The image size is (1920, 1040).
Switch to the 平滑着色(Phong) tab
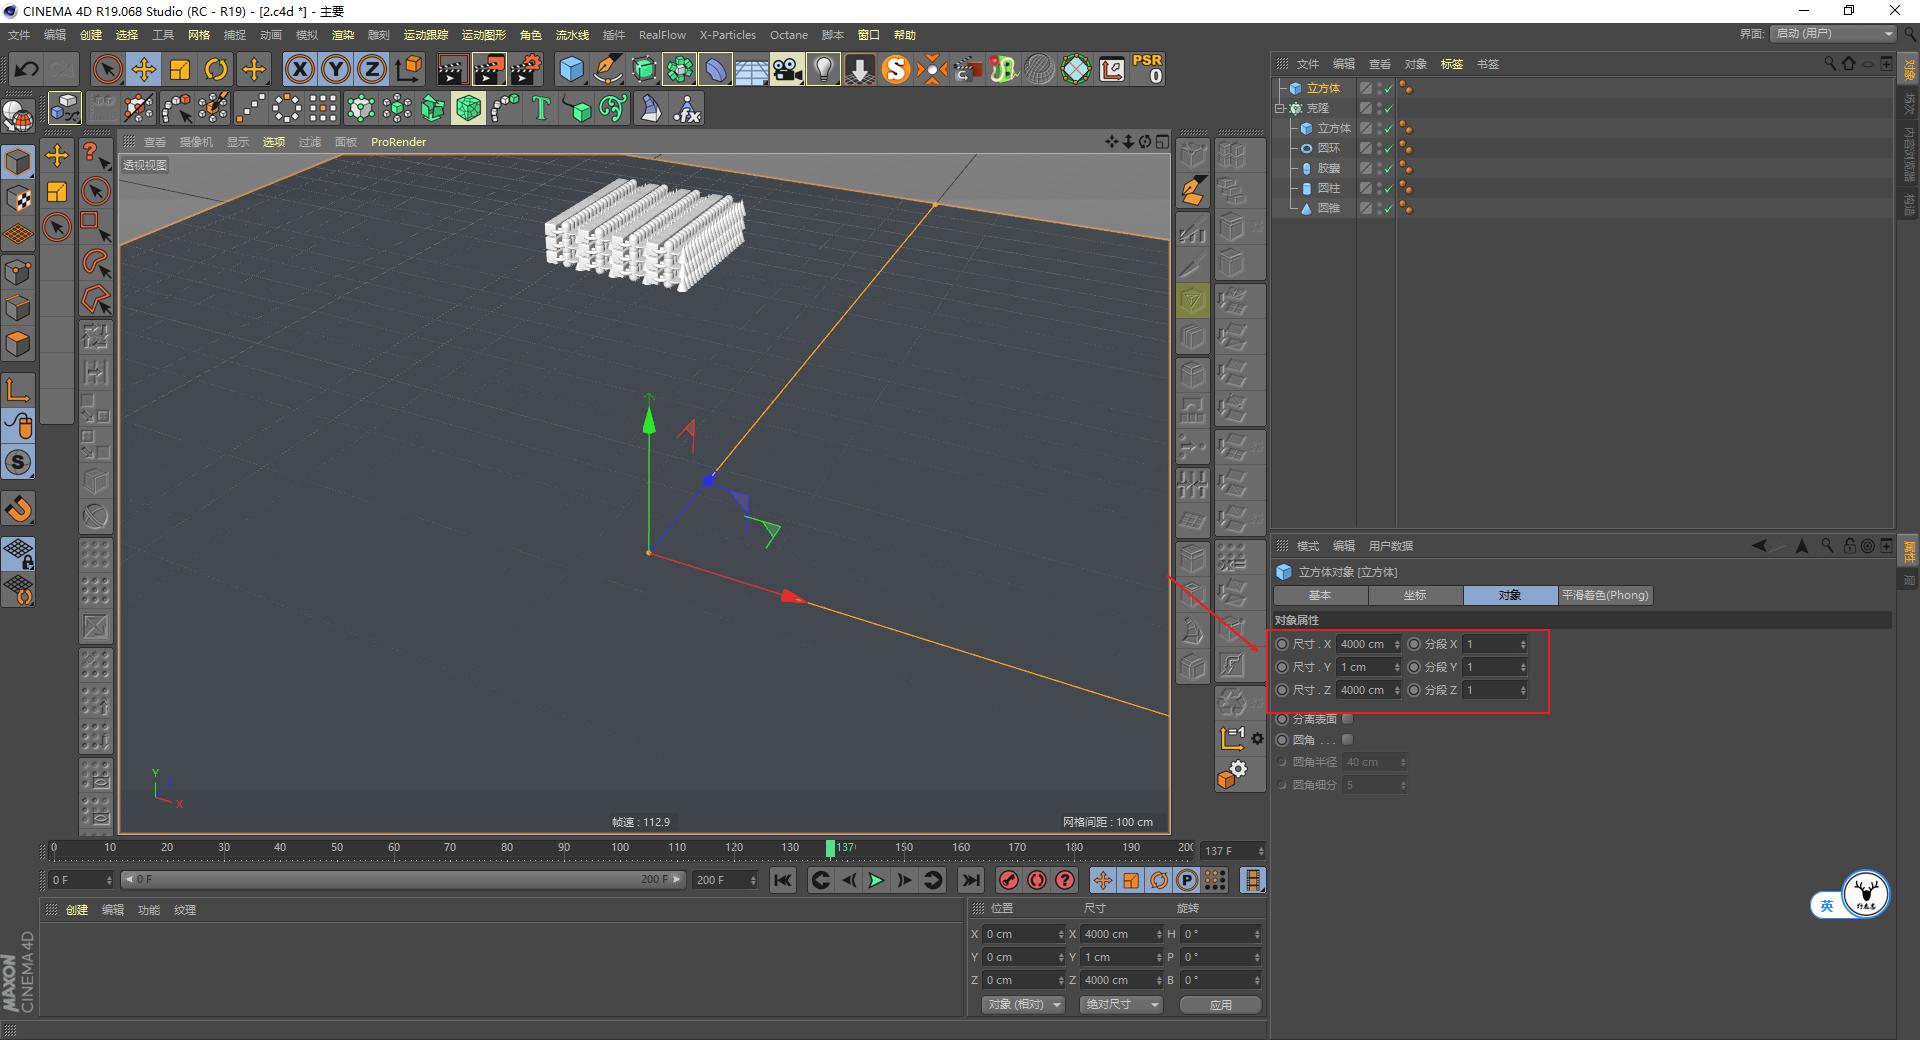(x=1604, y=595)
